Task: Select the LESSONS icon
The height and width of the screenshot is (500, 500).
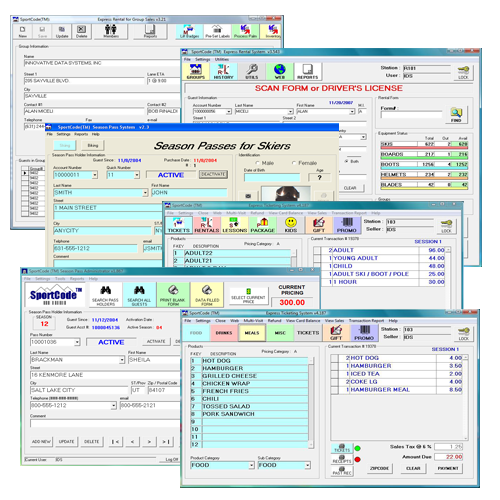Action: click(x=235, y=225)
